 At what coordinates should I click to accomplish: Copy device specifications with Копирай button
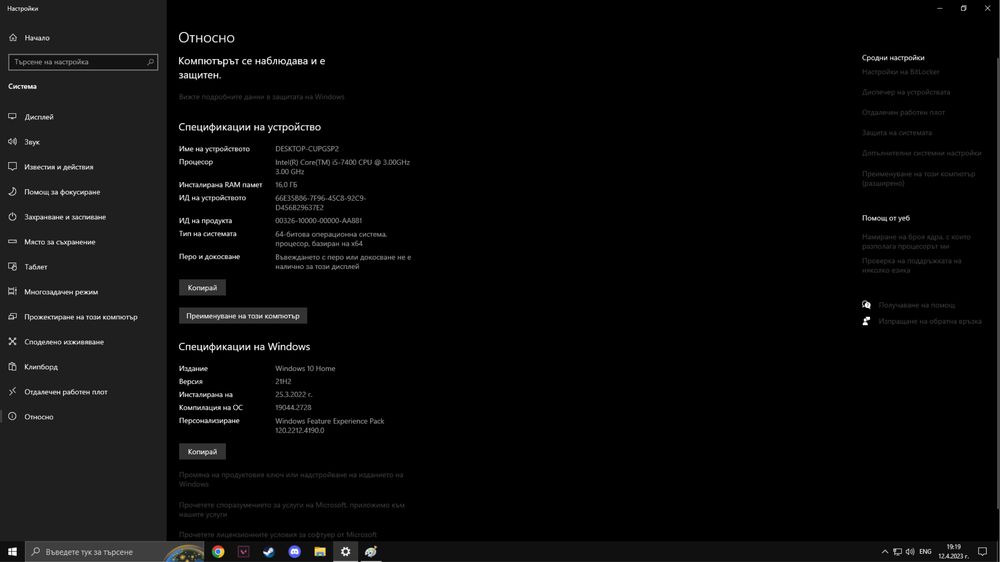(202, 288)
